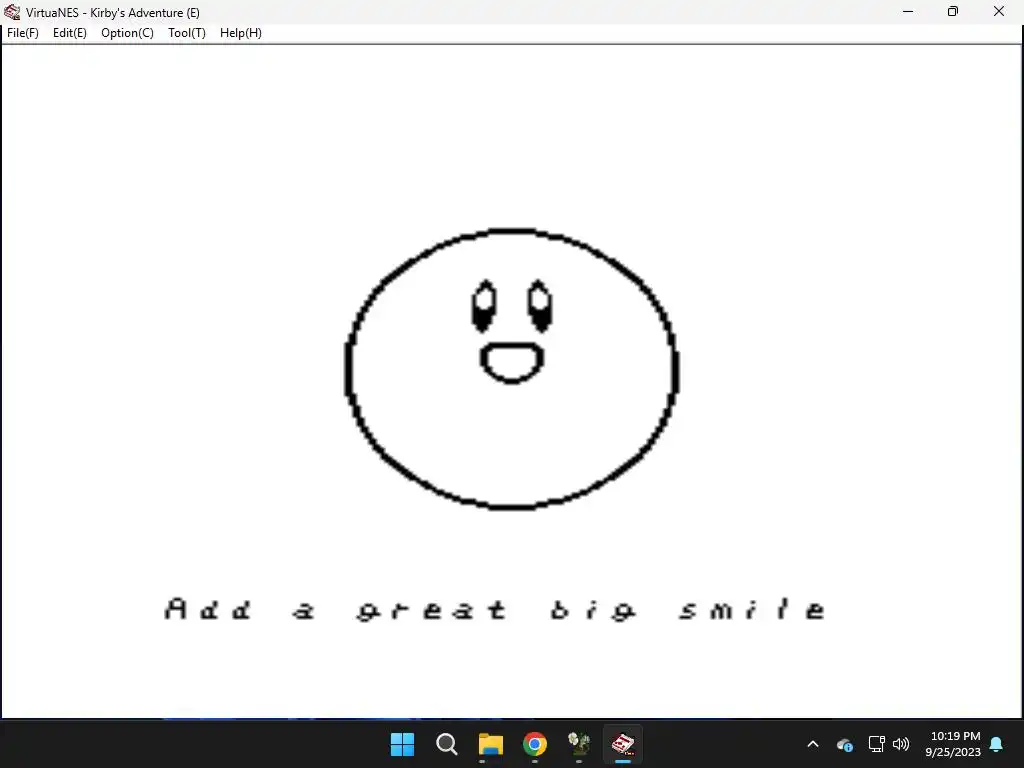Open the Option(C) menu
This screenshot has width=1024, height=768.
coord(127,33)
